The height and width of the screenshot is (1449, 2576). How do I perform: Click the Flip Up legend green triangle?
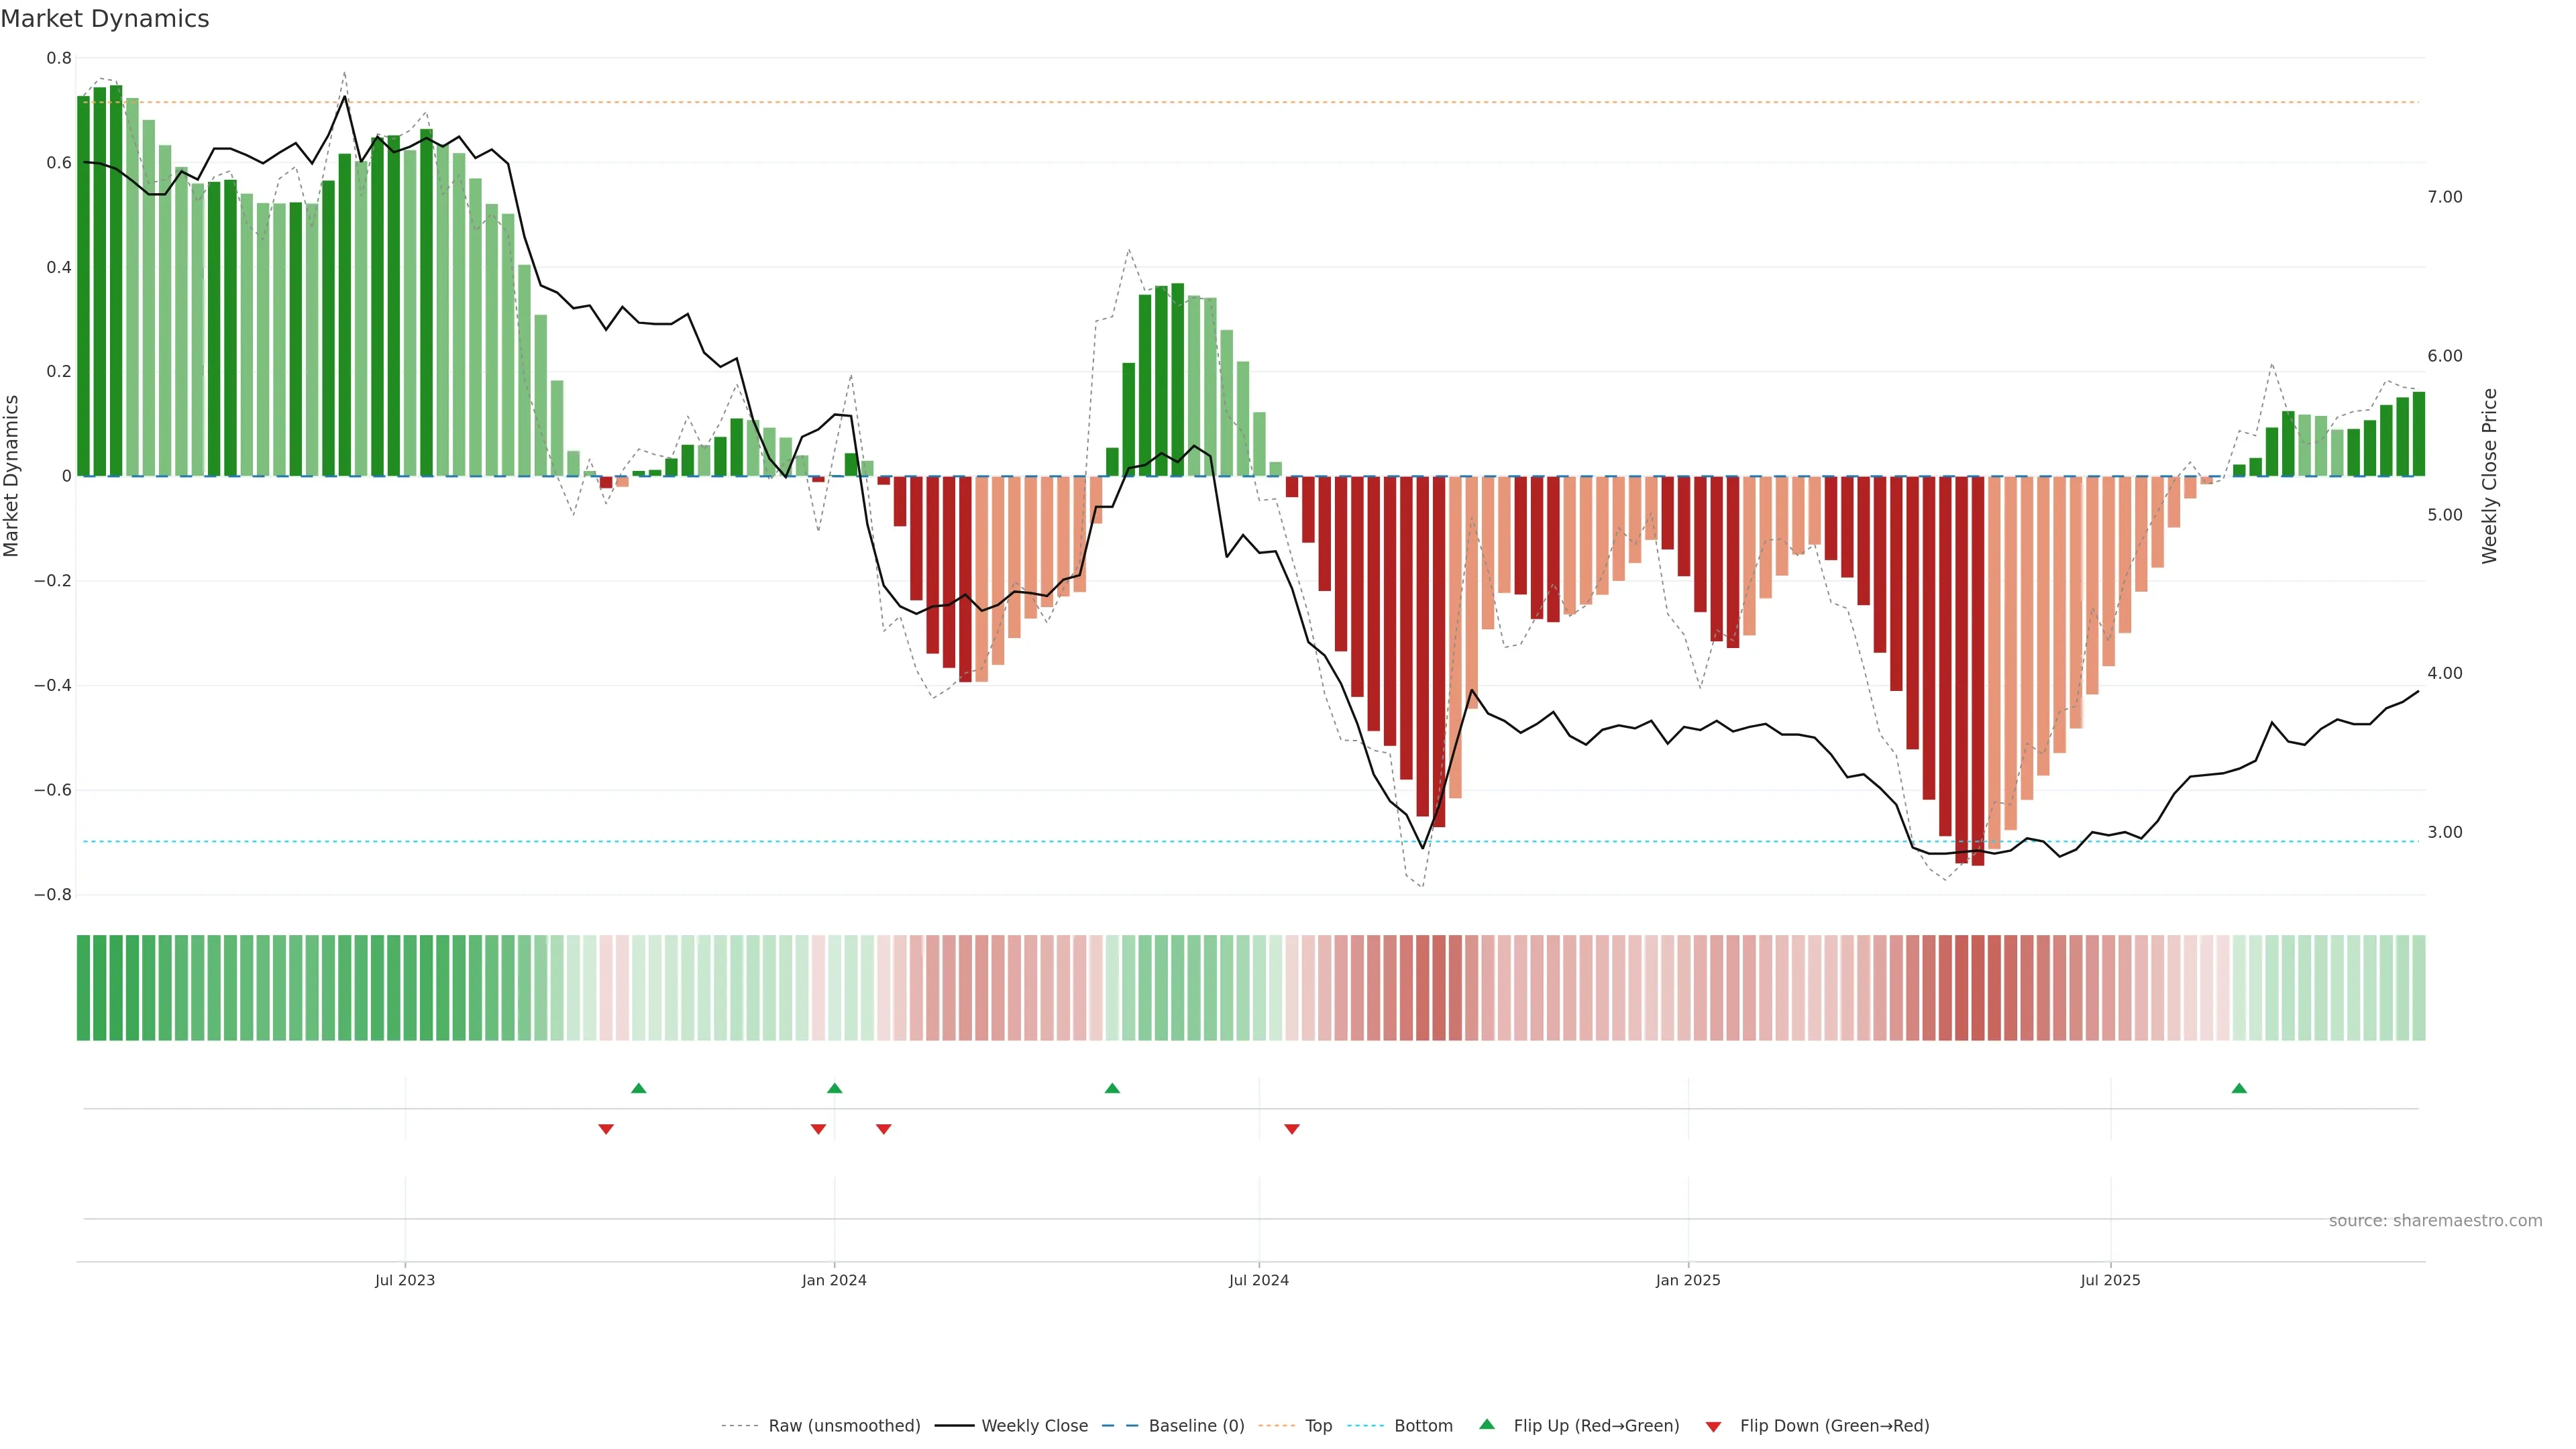click(x=1486, y=1424)
